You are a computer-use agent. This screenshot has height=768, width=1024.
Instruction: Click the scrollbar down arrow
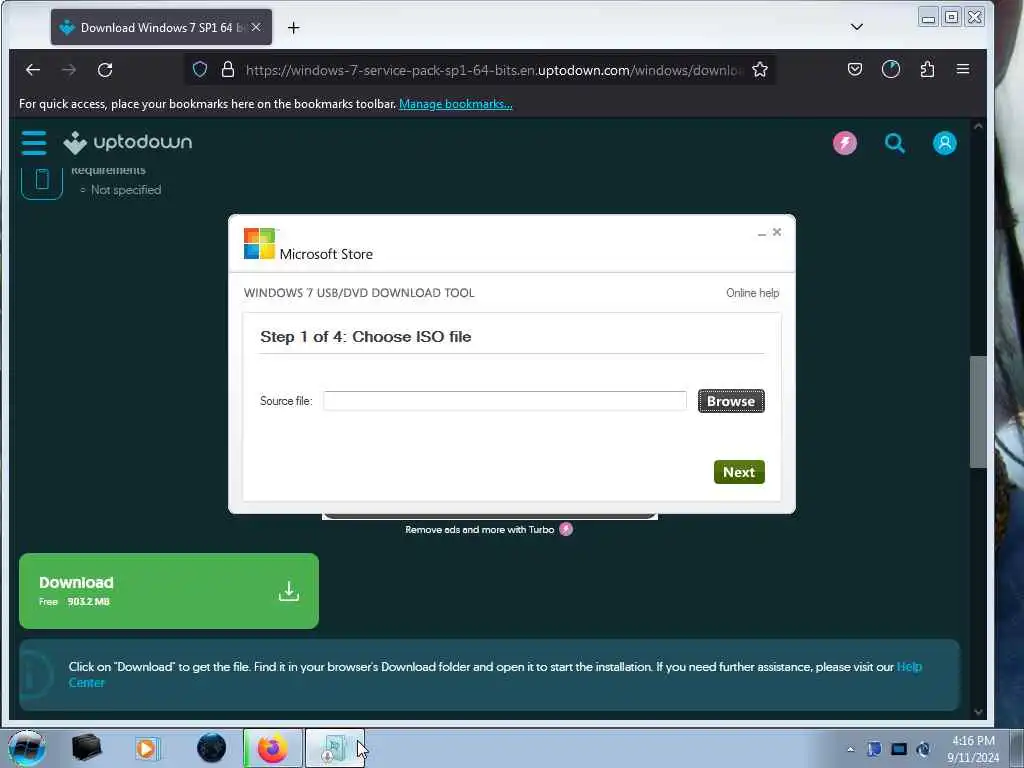pyautogui.click(x=978, y=712)
